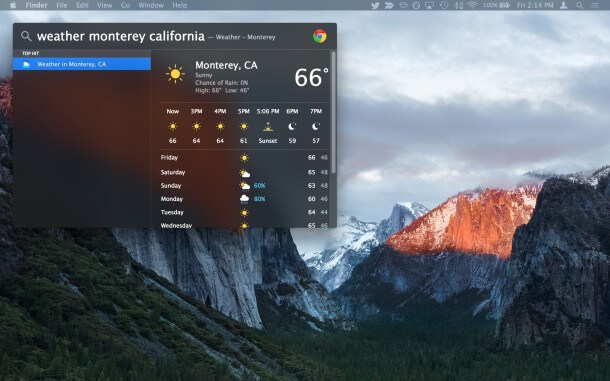Open the Wi-Fi status menu
This screenshot has width=610, height=381.
pos(472,5)
